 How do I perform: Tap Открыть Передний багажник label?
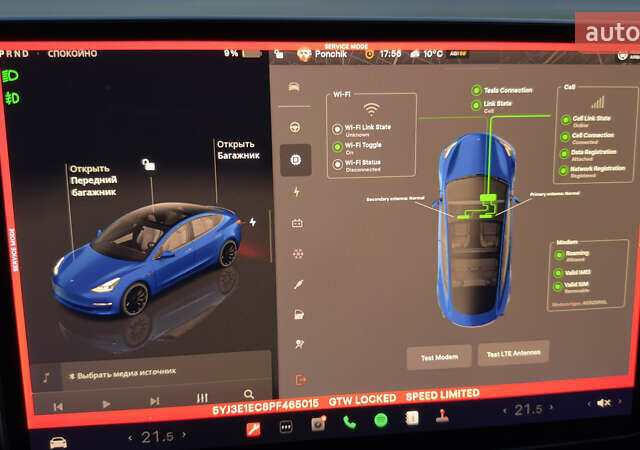[93, 180]
